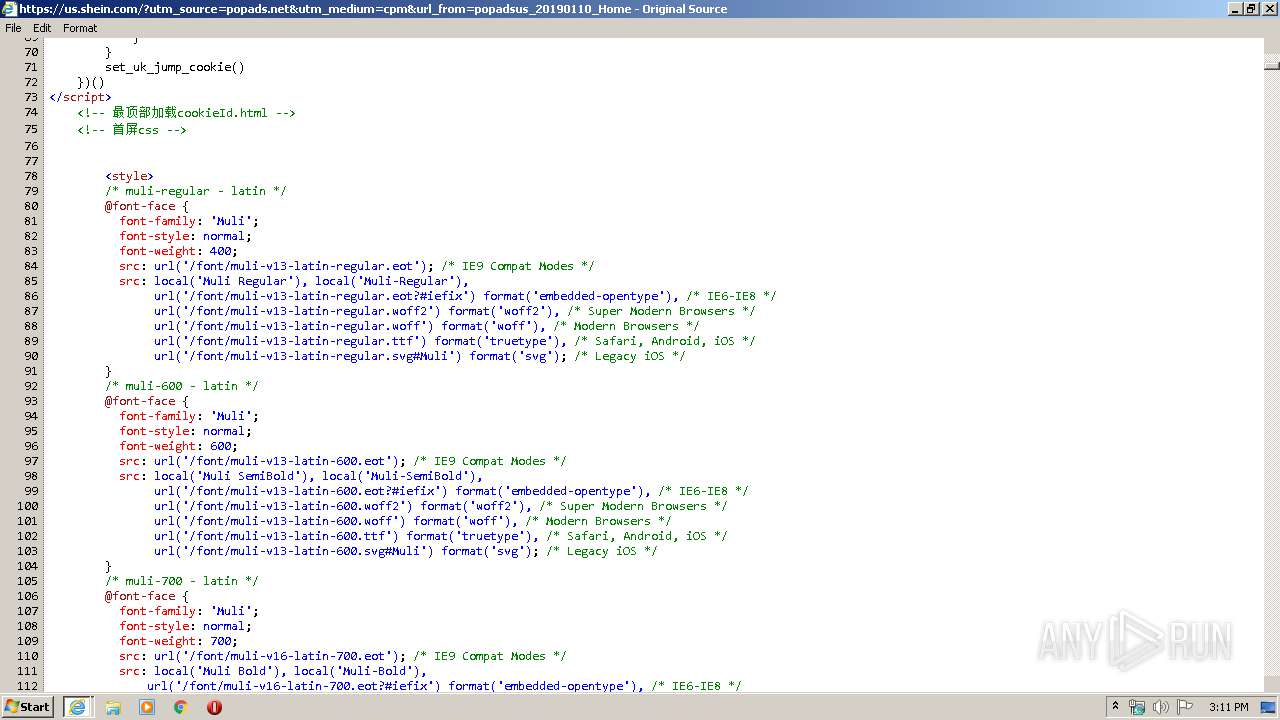Launch Opera browser from taskbar

[214, 707]
